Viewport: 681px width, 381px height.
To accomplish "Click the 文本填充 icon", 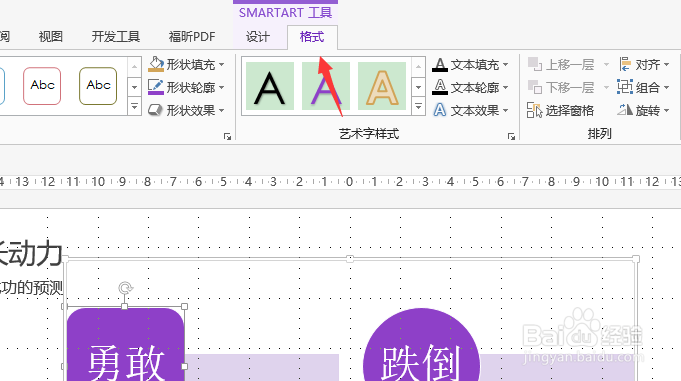I will click(x=440, y=64).
